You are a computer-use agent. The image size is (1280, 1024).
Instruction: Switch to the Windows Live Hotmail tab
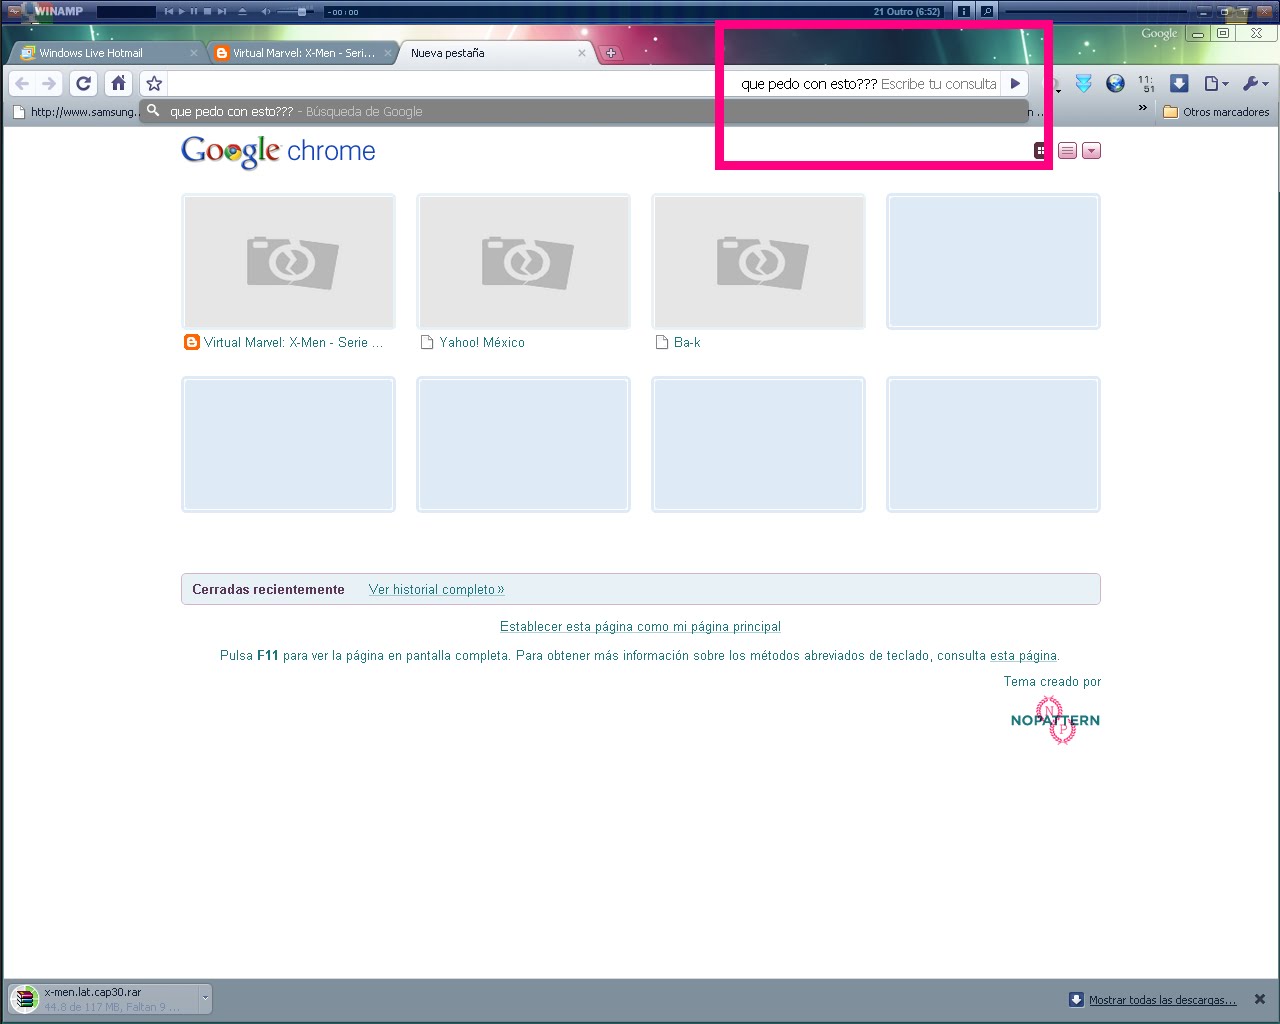click(x=105, y=53)
